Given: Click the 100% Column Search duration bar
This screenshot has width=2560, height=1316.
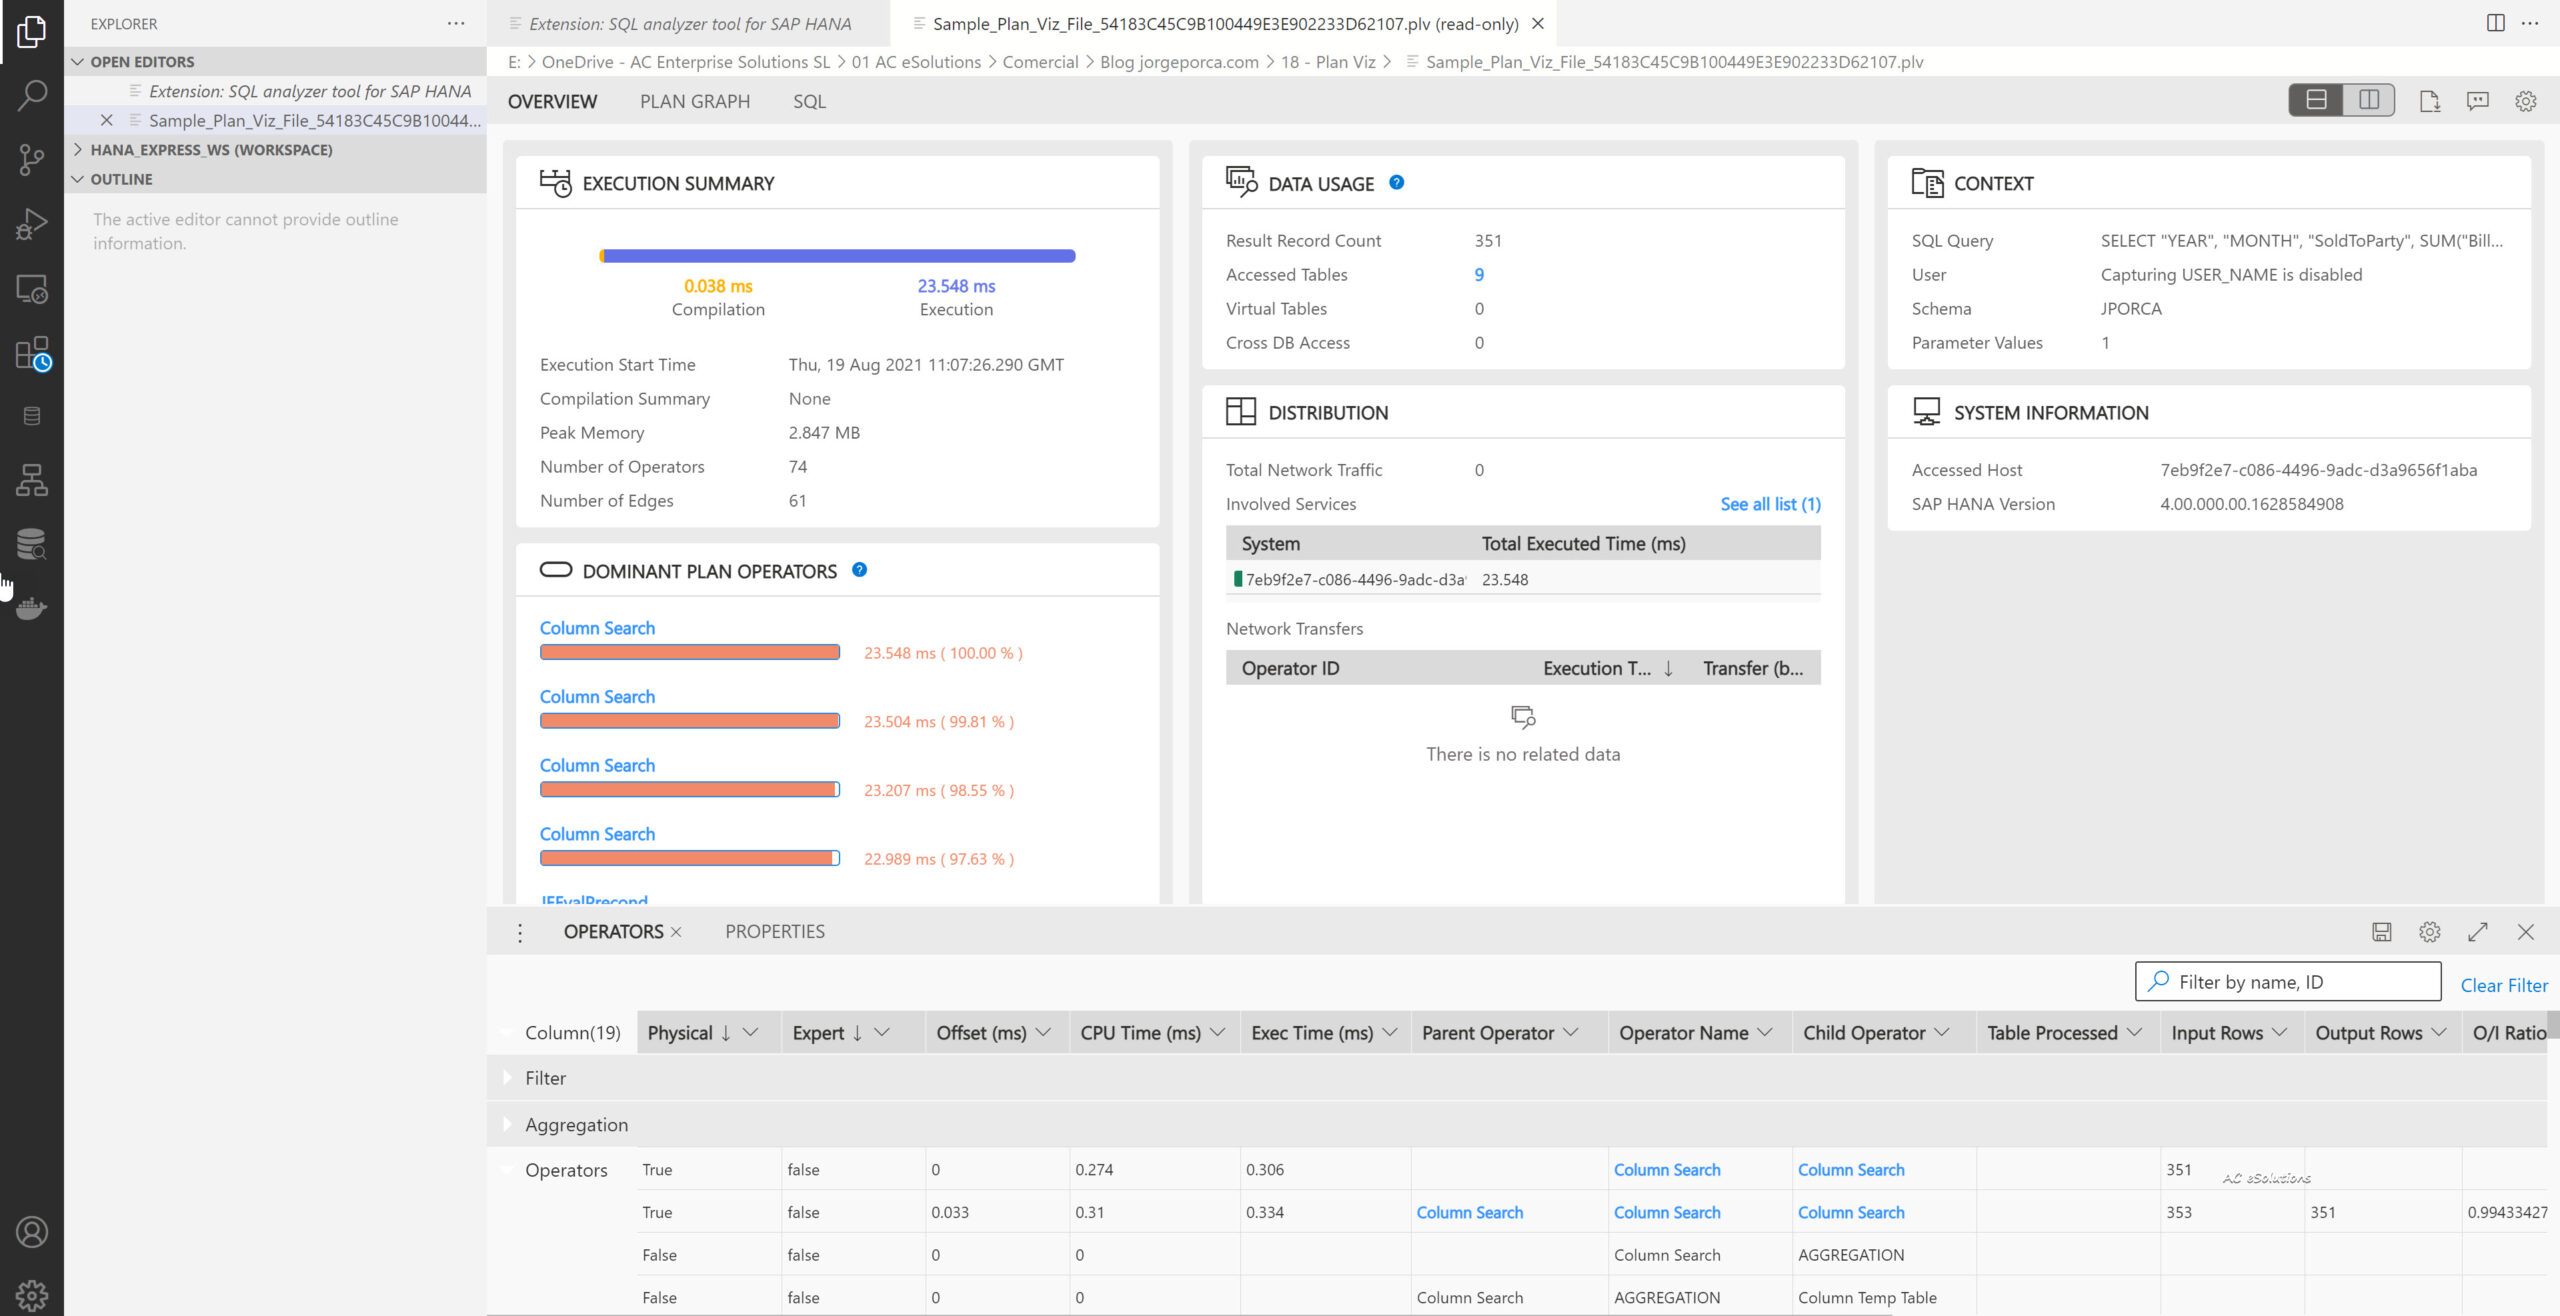Looking at the screenshot, I should [x=690, y=651].
